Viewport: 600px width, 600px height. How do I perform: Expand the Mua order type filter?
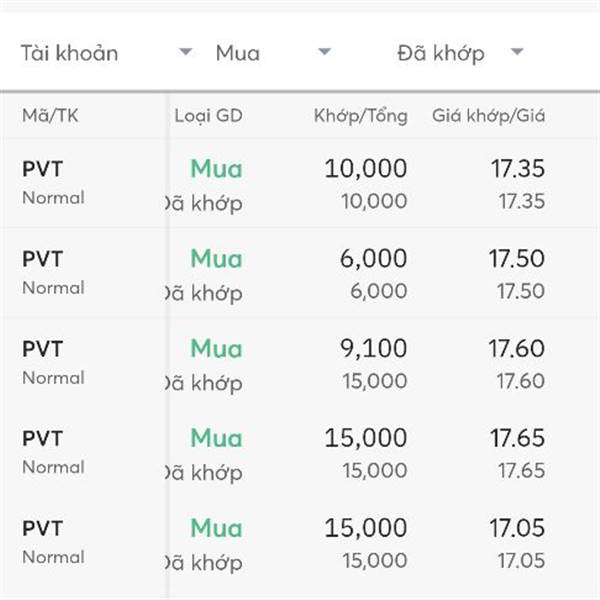[x=272, y=53]
